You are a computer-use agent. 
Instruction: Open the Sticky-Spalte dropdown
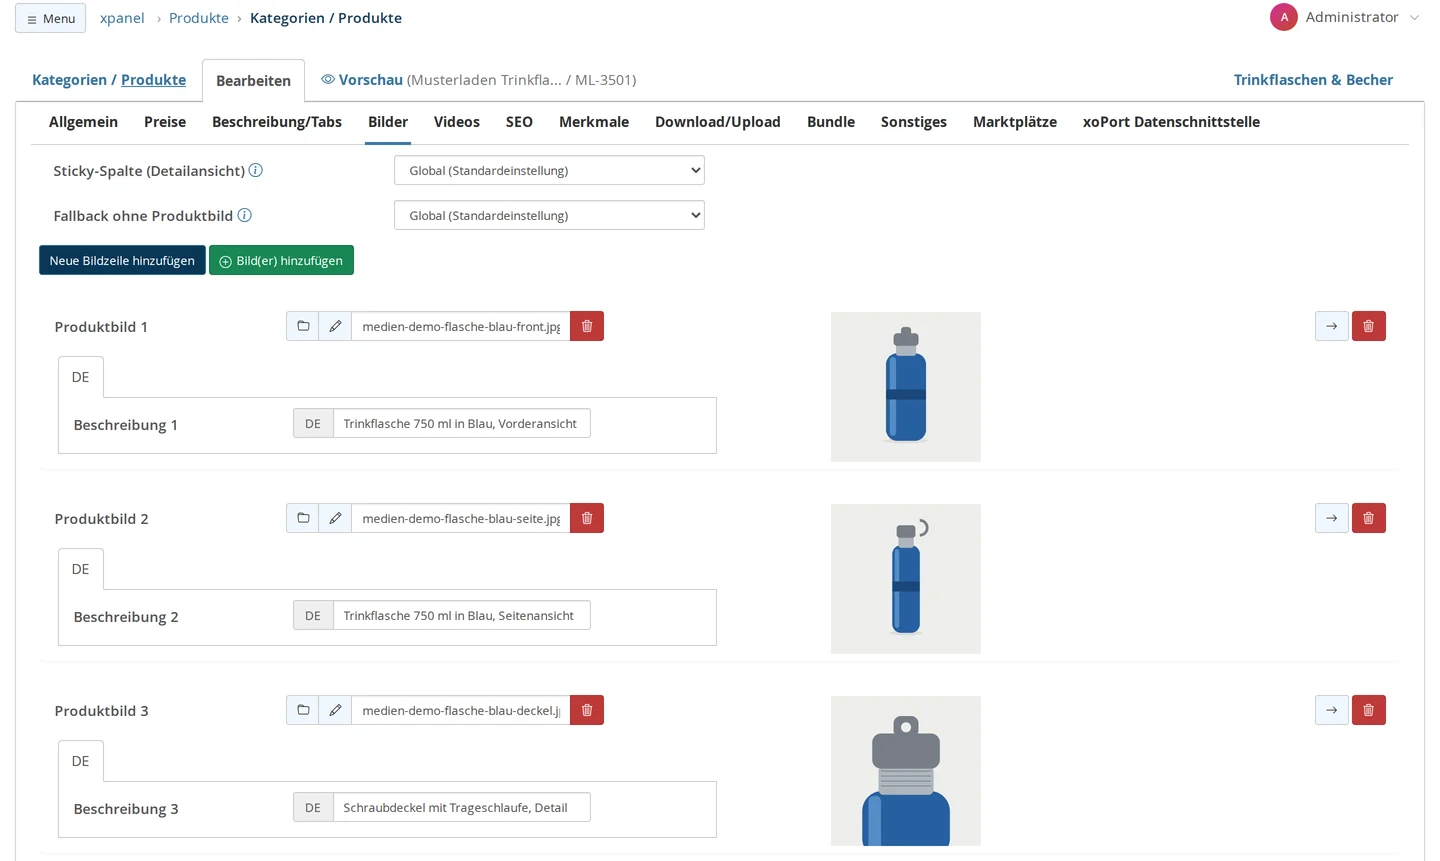[549, 170]
